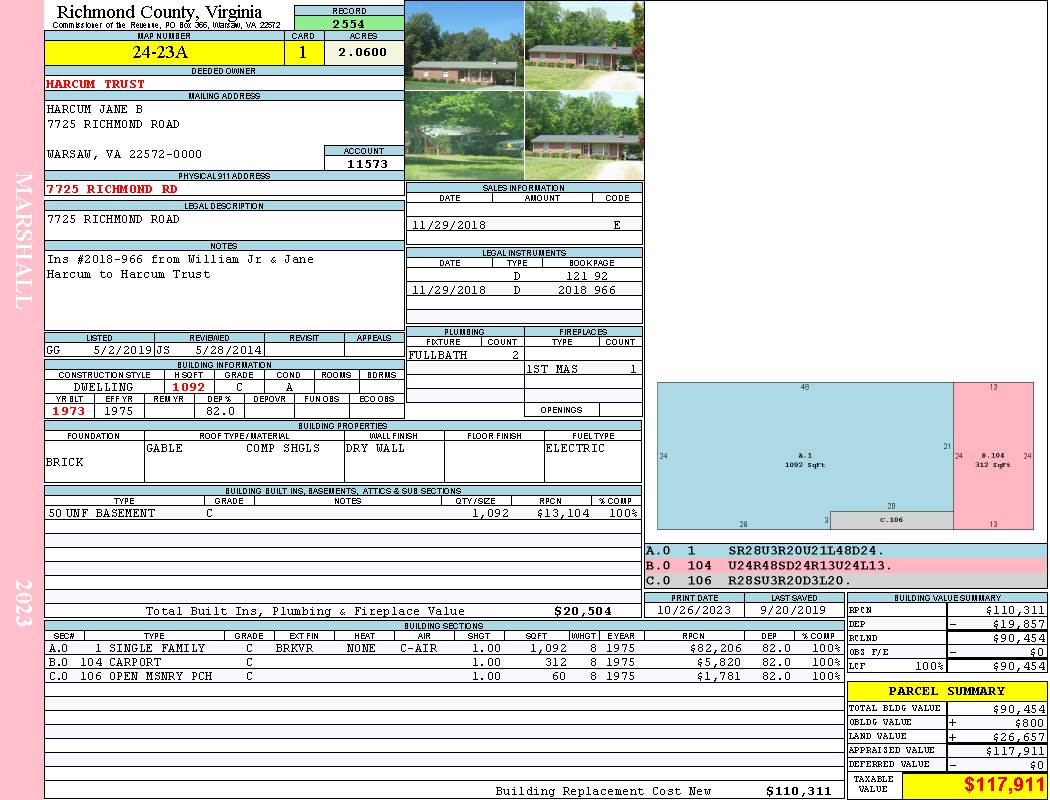Click the HARCUM TRUST deeded owner name
The width and height of the screenshot is (1050, 800).
pos(96,84)
